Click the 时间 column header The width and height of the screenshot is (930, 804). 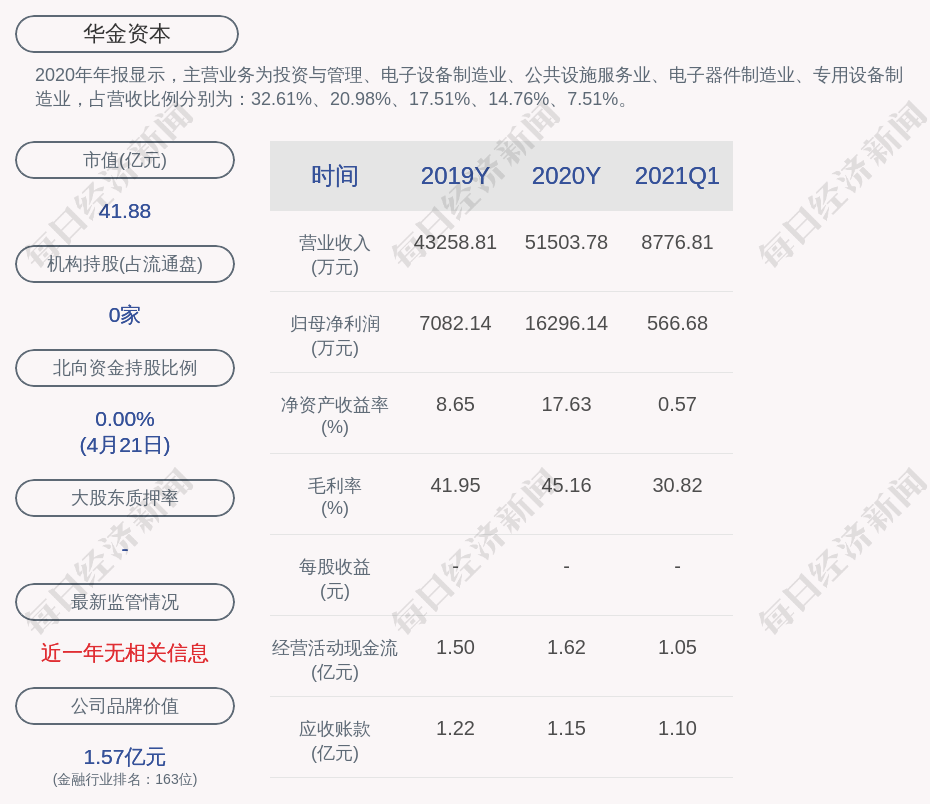tap(335, 176)
